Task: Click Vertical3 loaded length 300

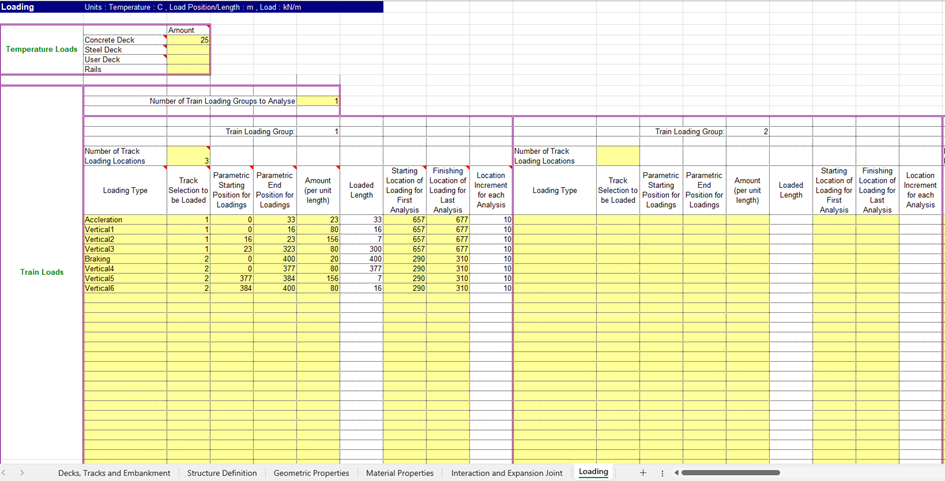Action: tap(361, 249)
